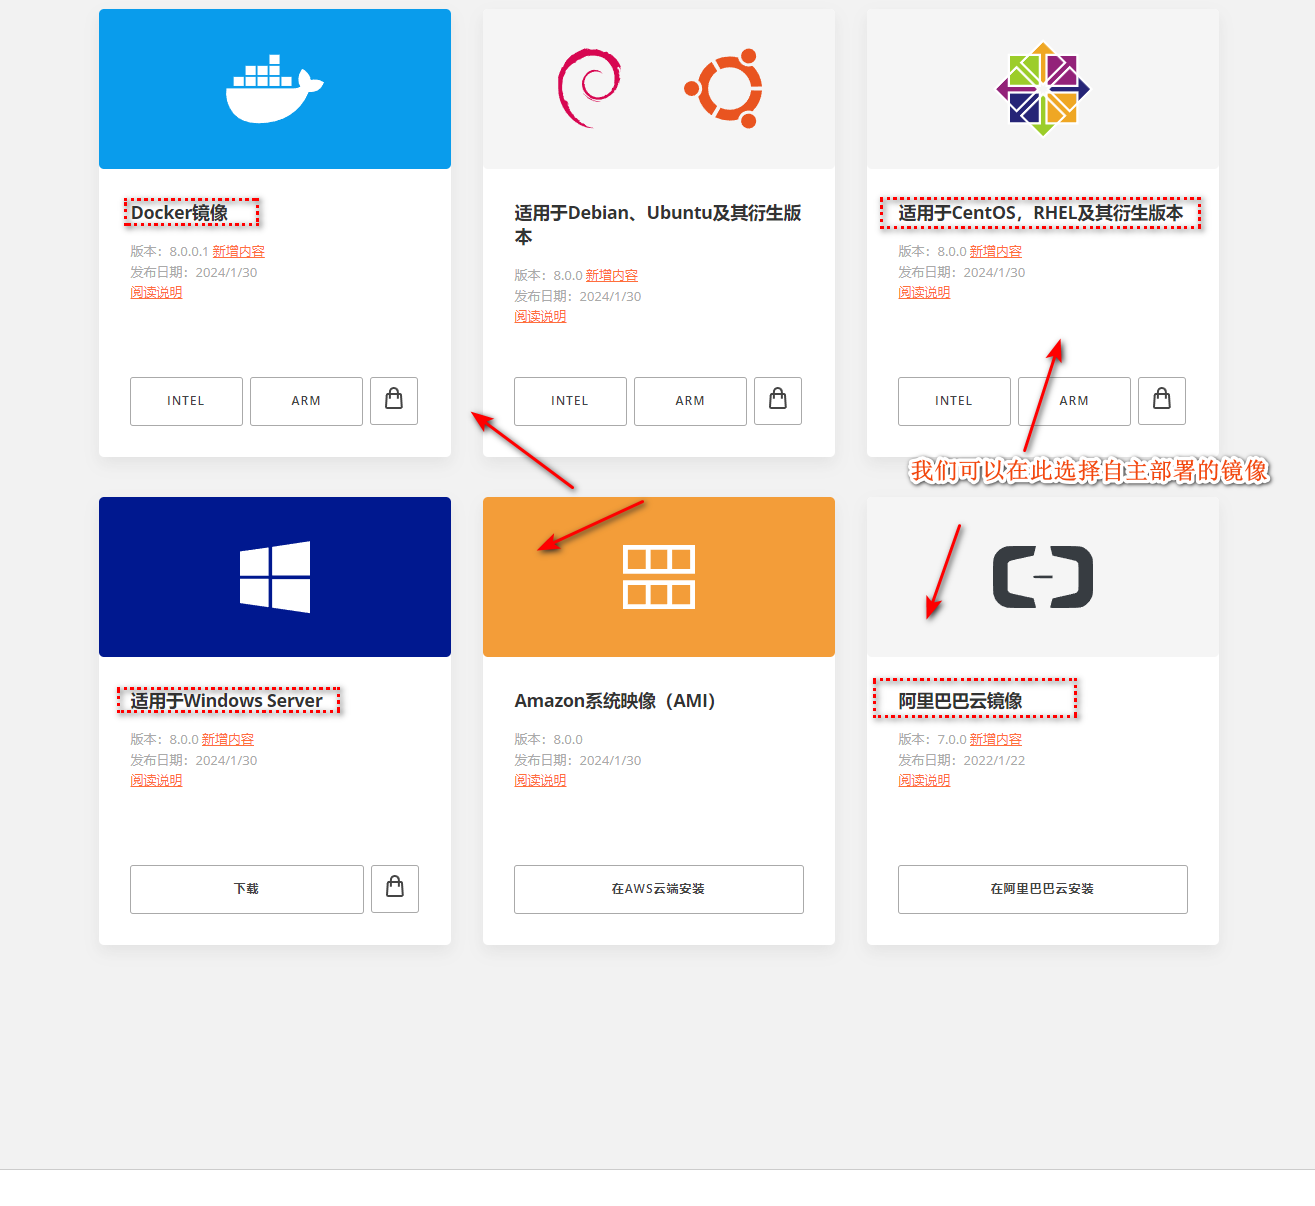Image resolution: width=1315 pixels, height=1206 pixels.
Task: Click INTEL on the CentOS/RHEL card
Action: pyautogui.click(x=953, y=401)
